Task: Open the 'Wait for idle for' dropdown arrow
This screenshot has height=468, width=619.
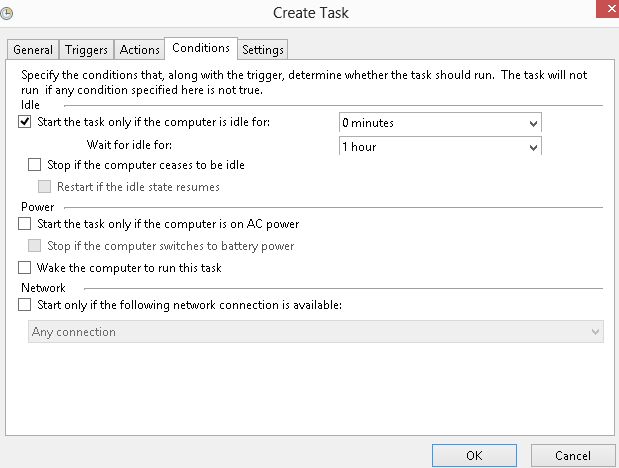Action: (x=532, y=147)
